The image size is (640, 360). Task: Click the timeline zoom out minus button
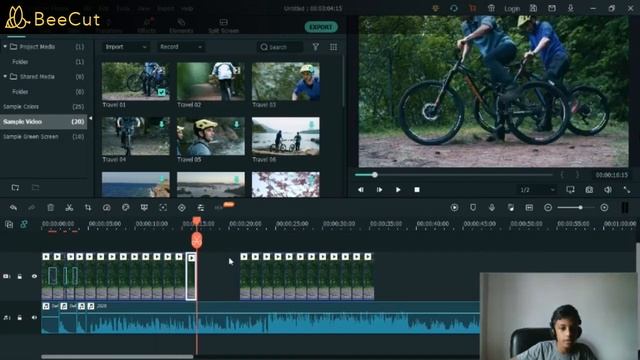click(548, 208)
